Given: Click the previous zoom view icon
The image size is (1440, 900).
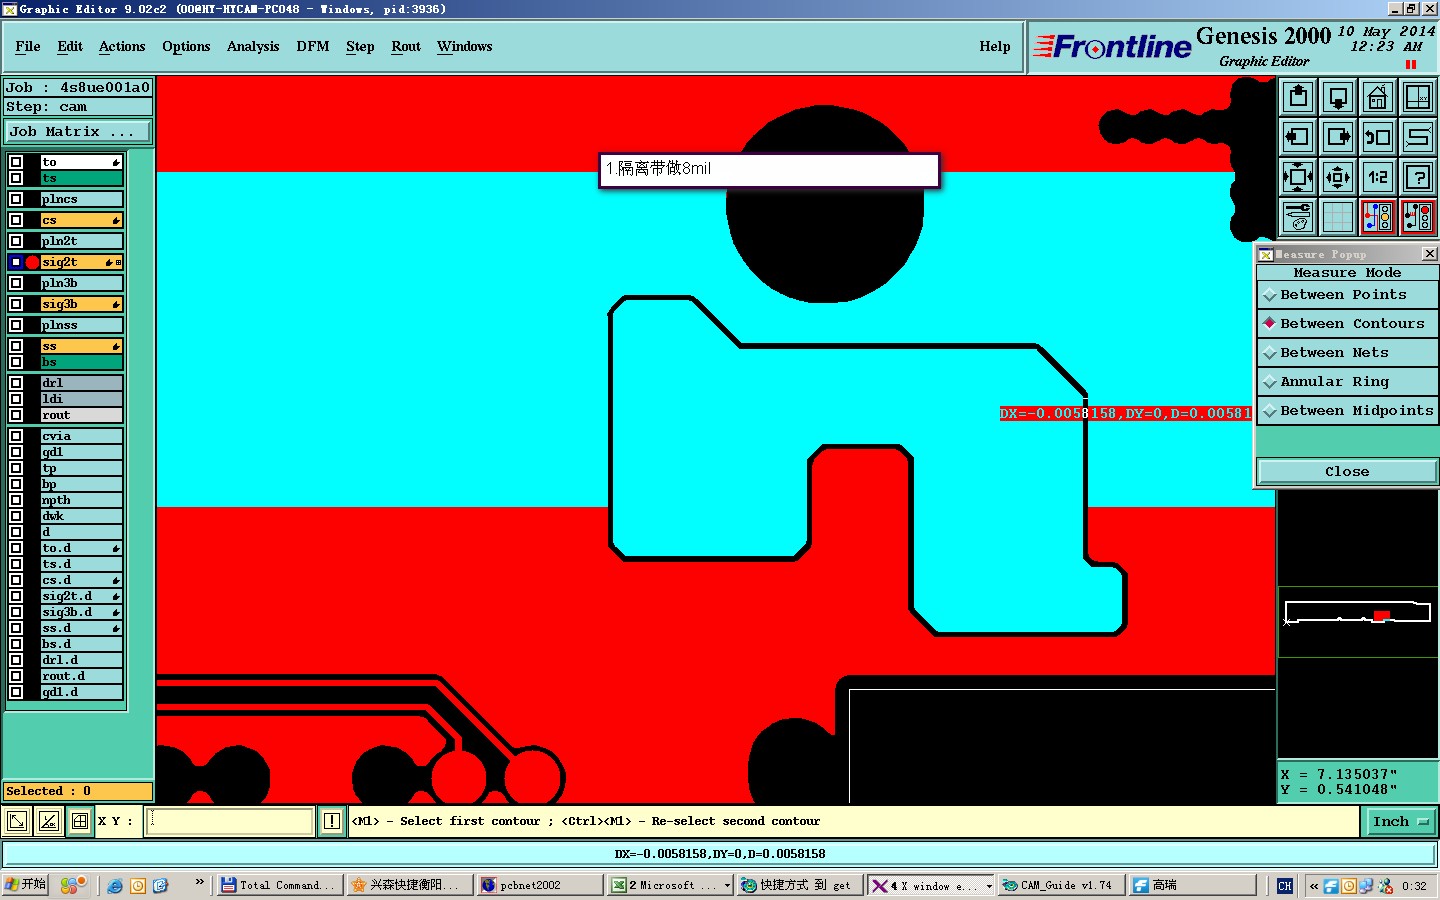Looking at the screenshot, I should [x=1378, y=137].
